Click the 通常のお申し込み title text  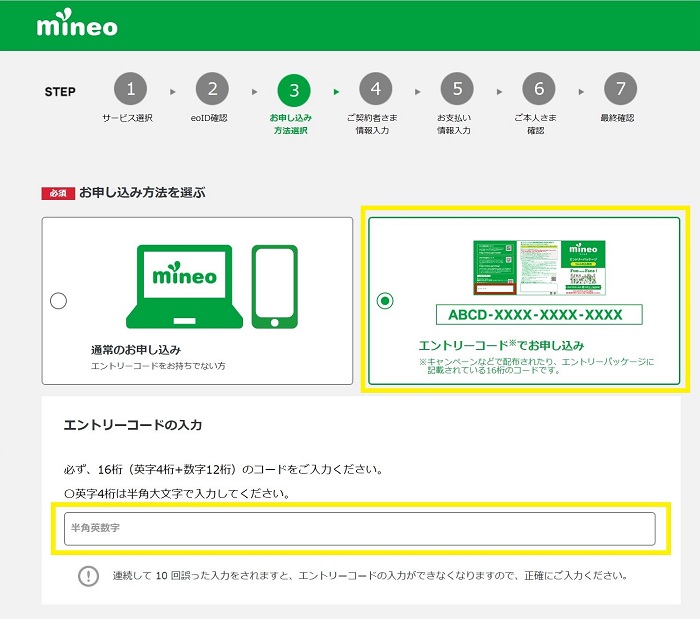coord(136,350)
